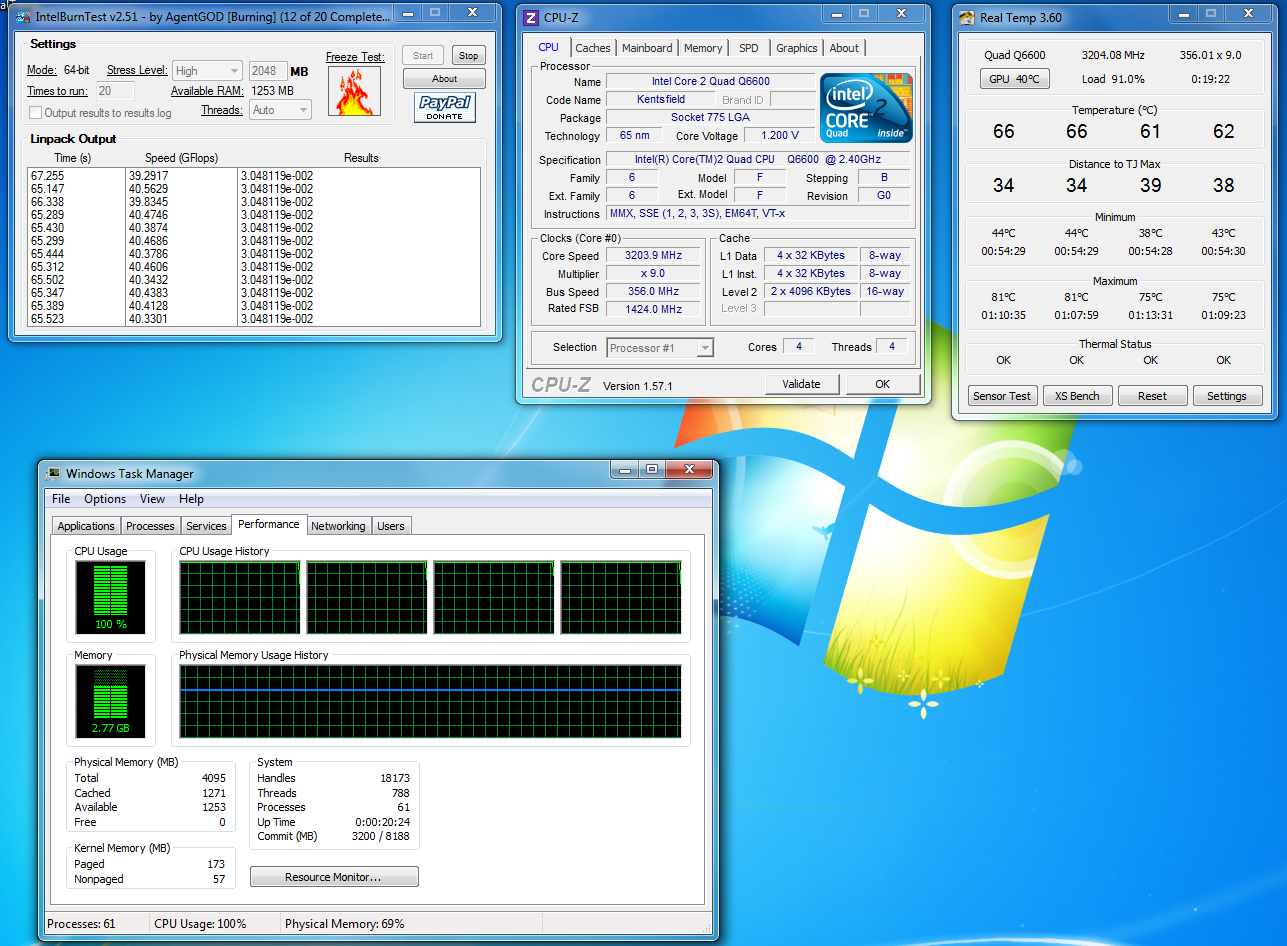The image size is (1287, 946).
Task: Click the 3204.08 MHz readout in Real Temp
Action: (1113, 56)
